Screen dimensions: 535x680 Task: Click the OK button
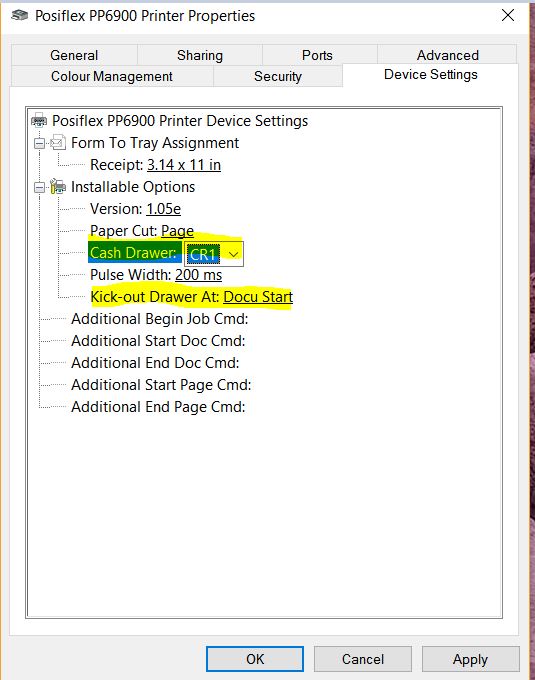(255, 659)
